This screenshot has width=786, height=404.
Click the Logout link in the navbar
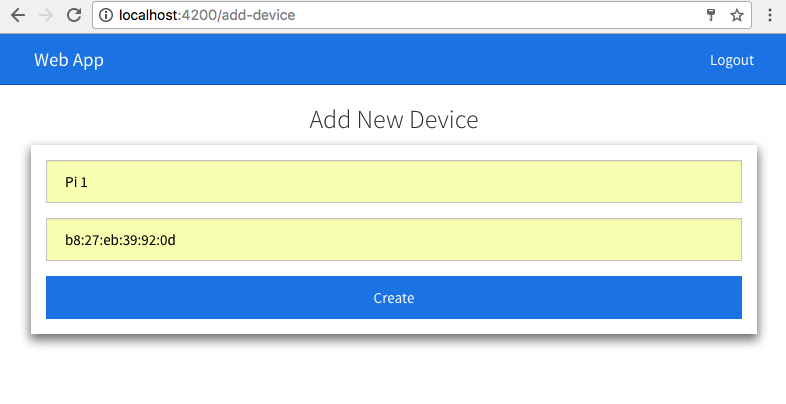point(731,60)
